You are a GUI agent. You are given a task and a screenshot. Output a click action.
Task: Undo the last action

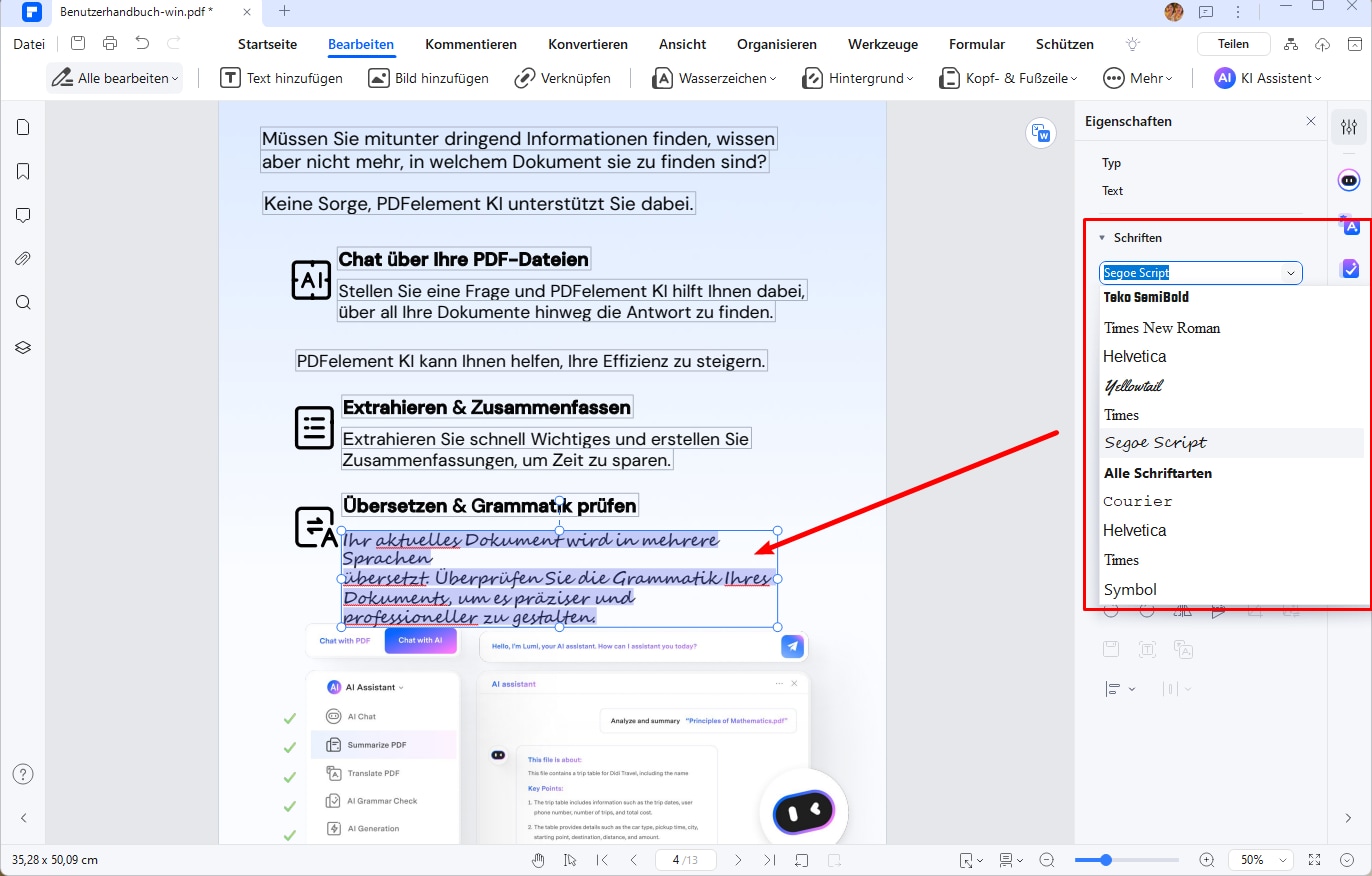point(142,44)
